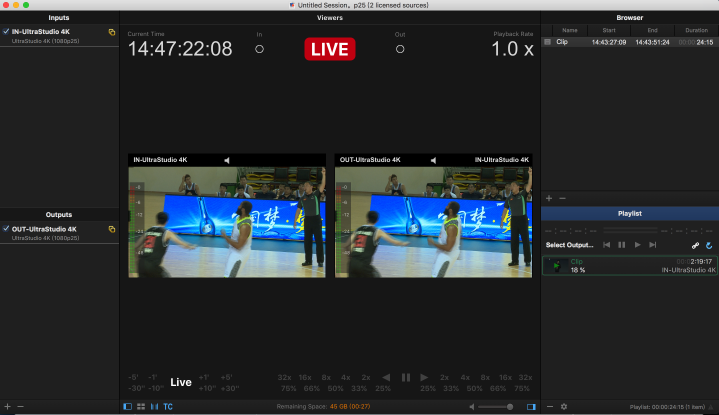Mute the OUT-UltraStudio 4K viewer speaker
Image resolution: width=719 pixels, height=415 pixels.
[433, 160]
